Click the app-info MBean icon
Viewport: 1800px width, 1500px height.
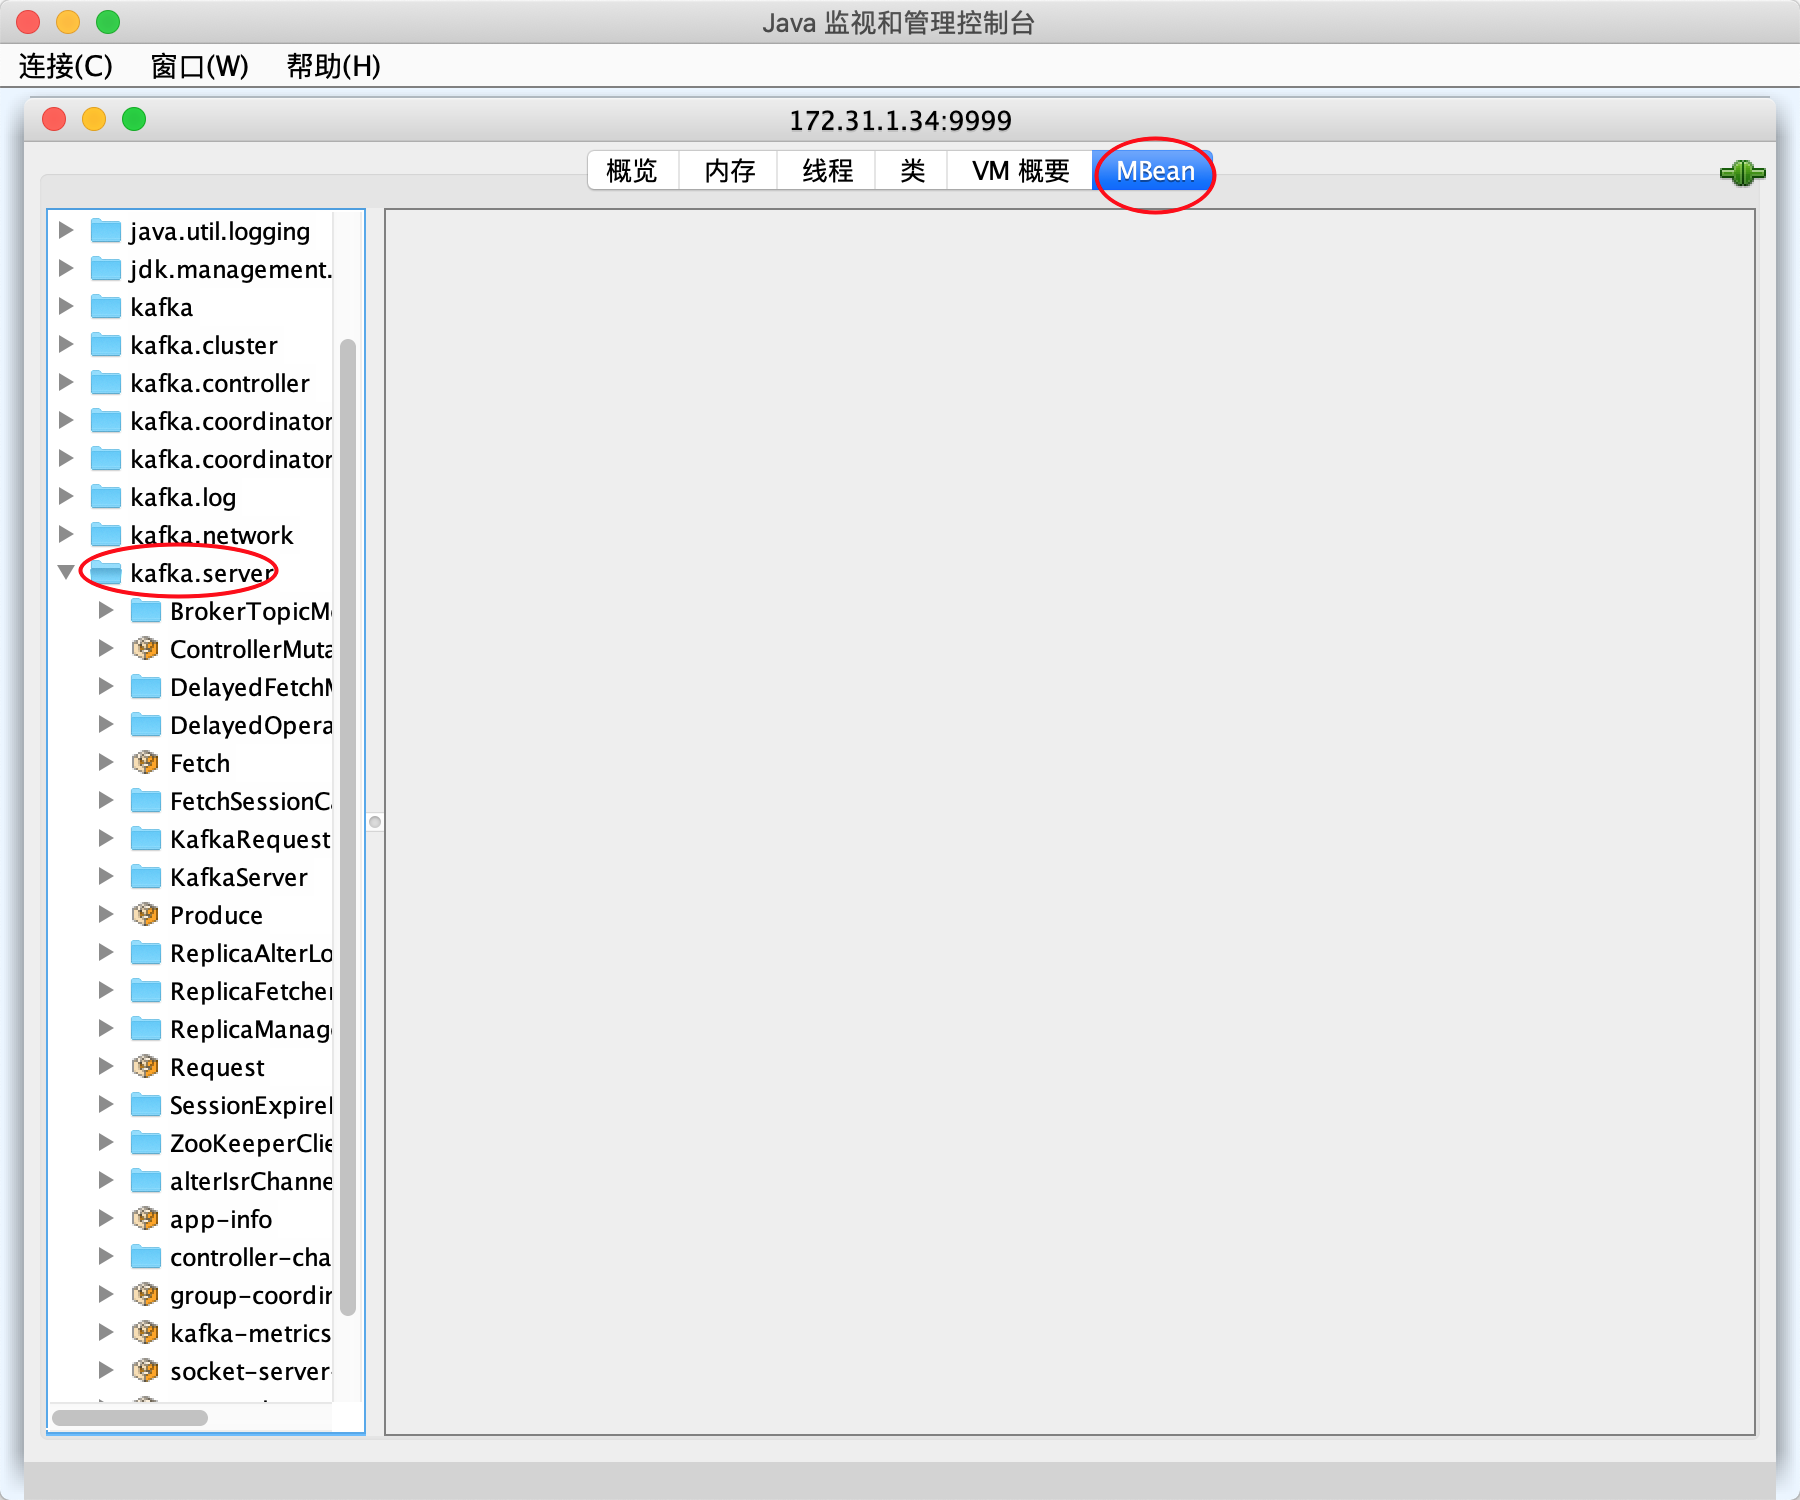point(146,1219)
